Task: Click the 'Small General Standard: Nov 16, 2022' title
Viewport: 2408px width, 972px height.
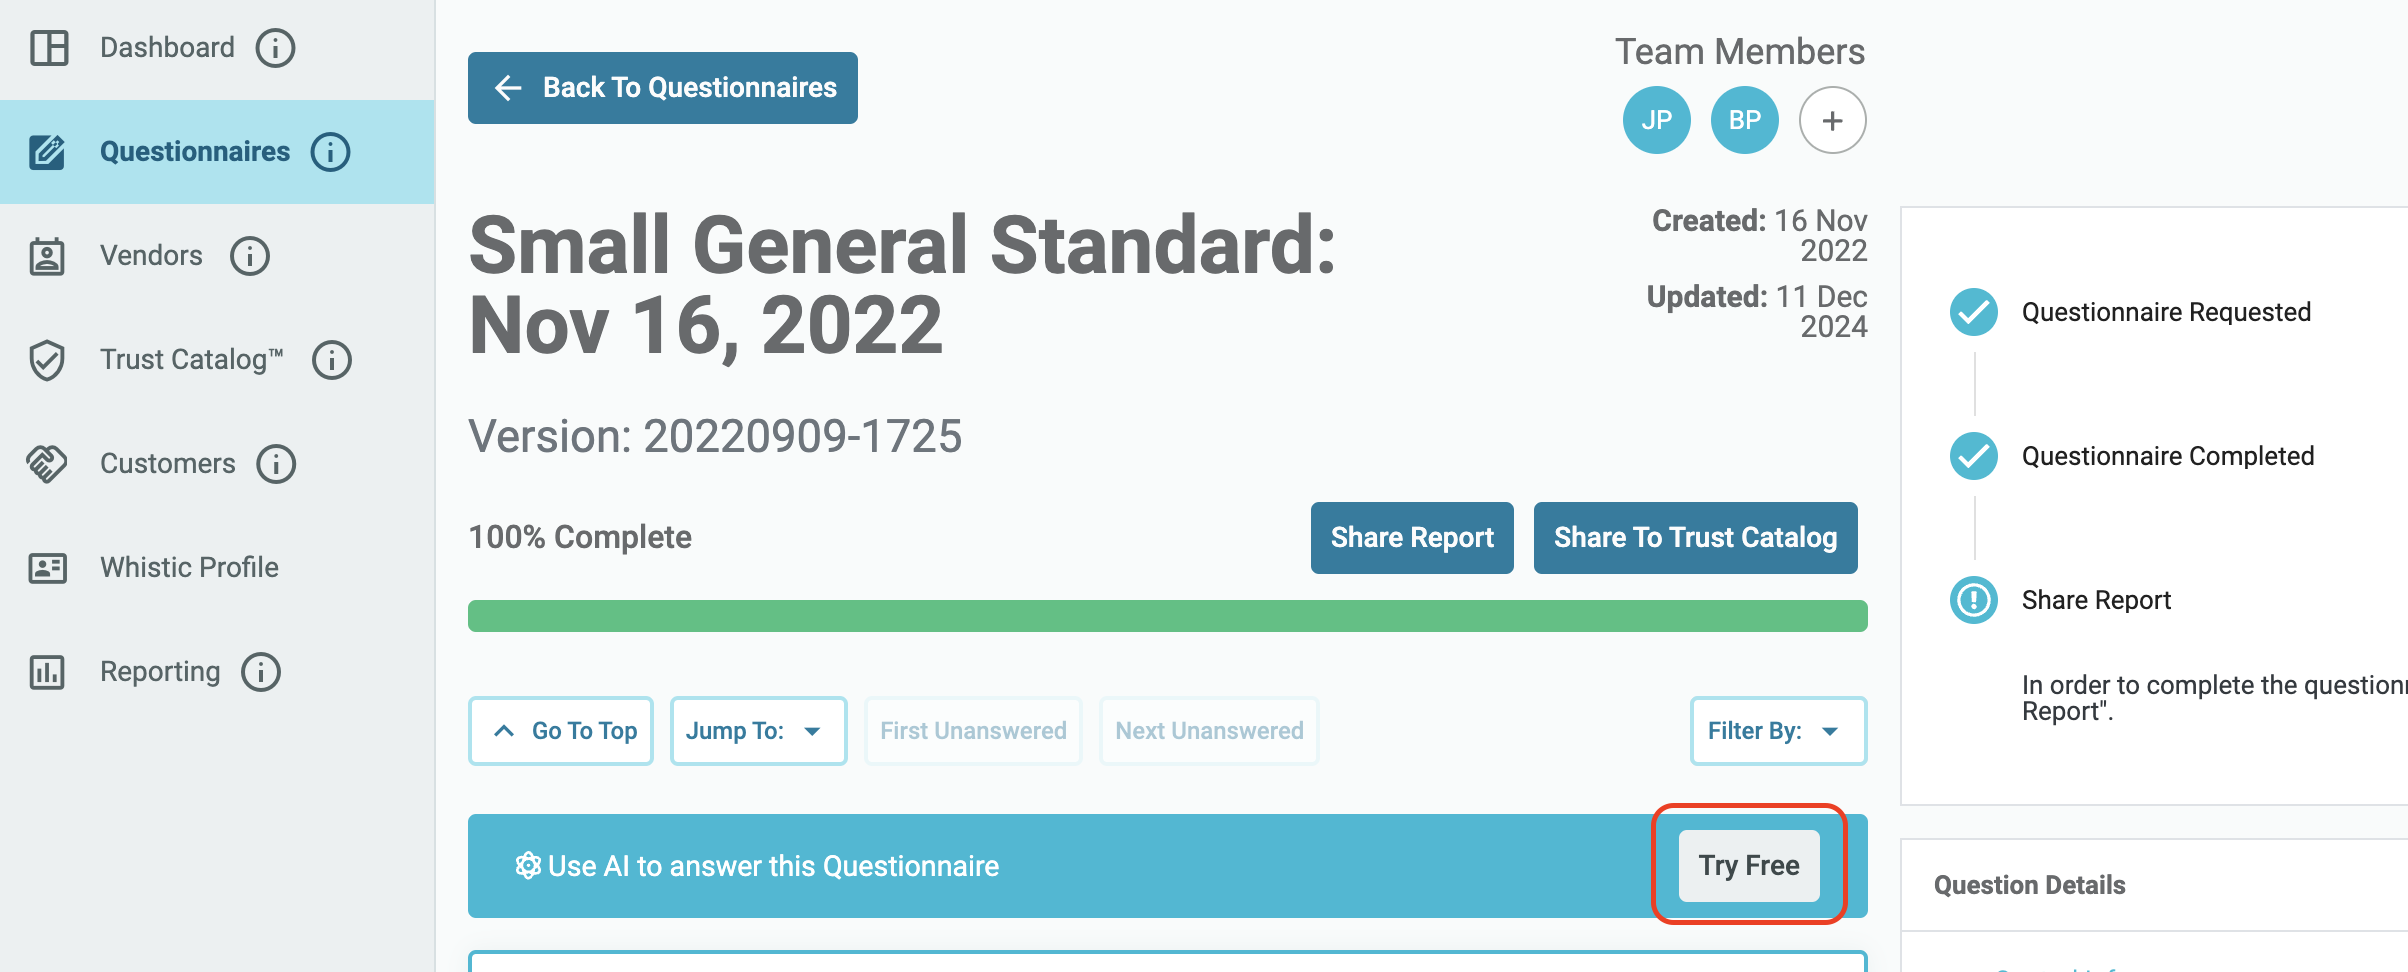Action: [902, 285]
